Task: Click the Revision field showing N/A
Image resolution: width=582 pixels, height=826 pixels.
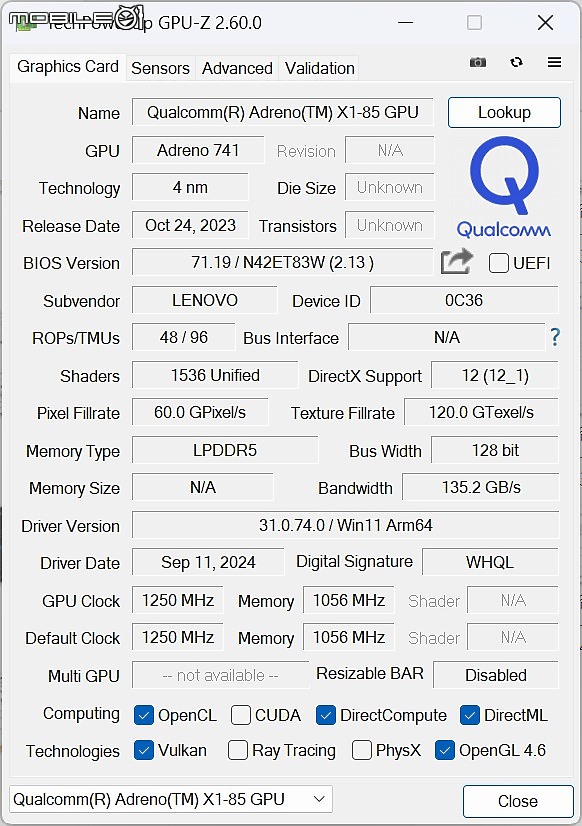Action: pos(390,150)
